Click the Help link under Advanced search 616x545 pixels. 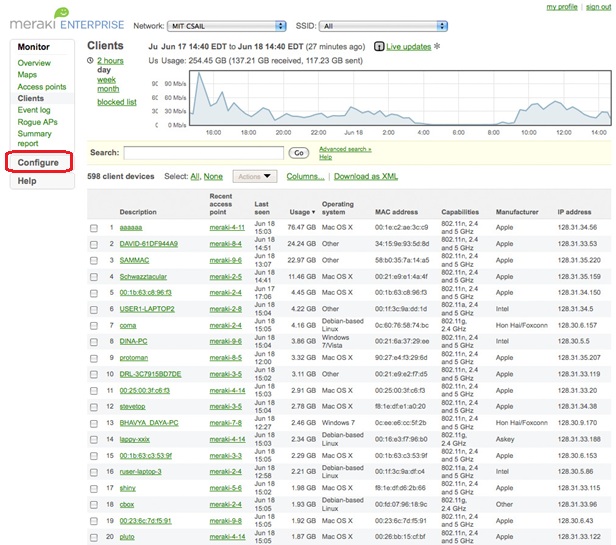click(325, 157)
